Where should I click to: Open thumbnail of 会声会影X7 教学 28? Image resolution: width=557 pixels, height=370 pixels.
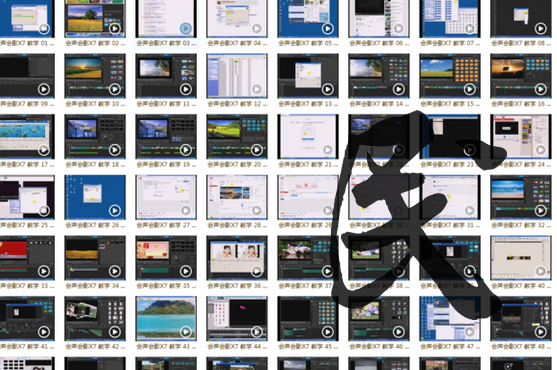pyautogui.click(x=237, y=197)
